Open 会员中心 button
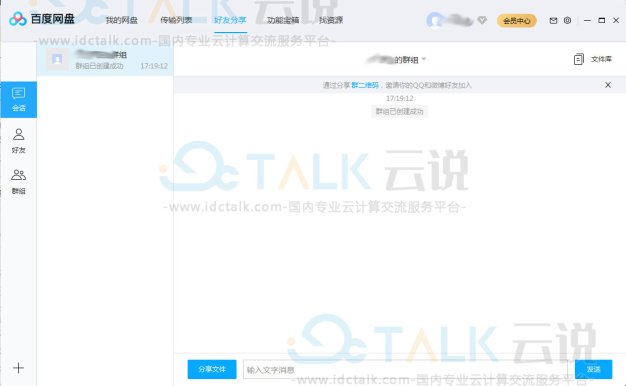 (517, 20)
